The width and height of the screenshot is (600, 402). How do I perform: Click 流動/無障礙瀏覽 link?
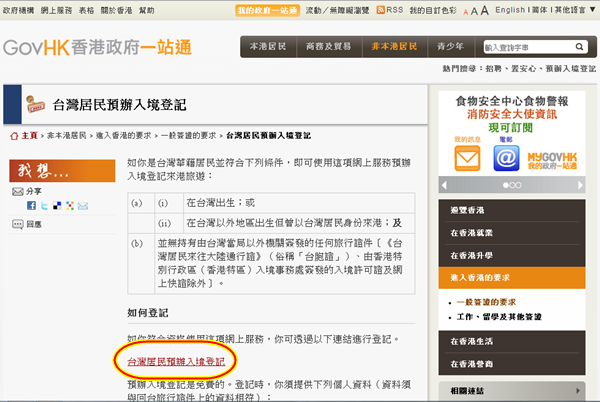(337, 10)
